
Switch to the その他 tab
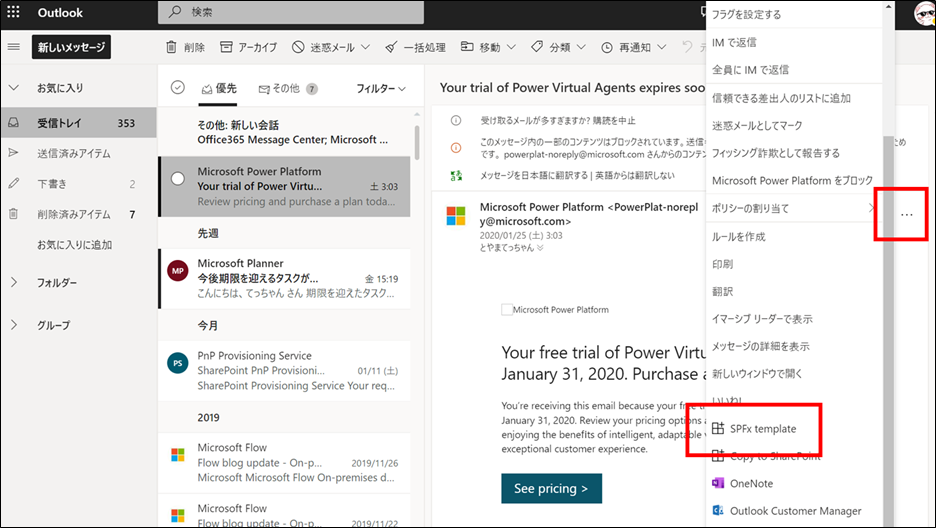287,89
